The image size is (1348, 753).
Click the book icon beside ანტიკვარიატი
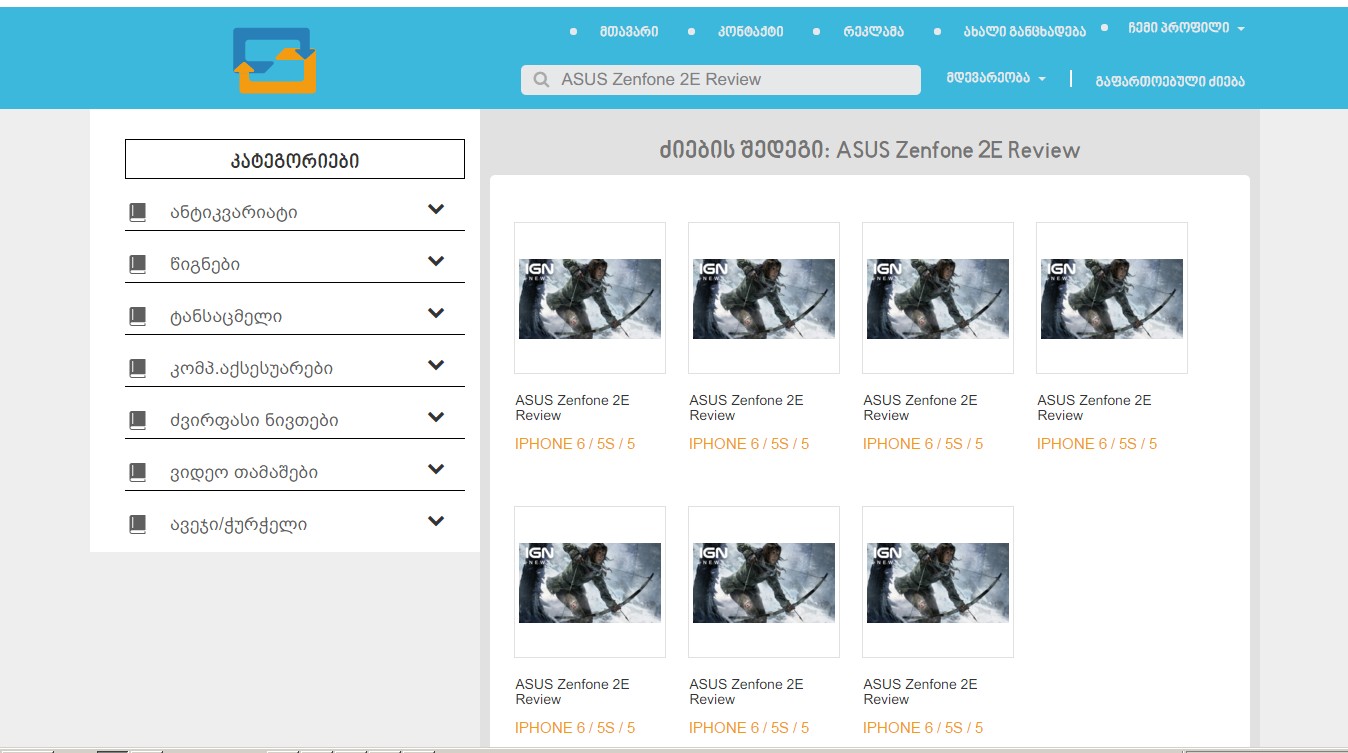[138, 212]
